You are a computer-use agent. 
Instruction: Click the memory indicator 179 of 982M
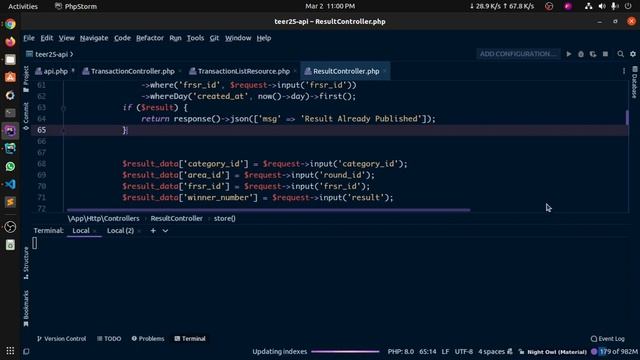[618, 351]
